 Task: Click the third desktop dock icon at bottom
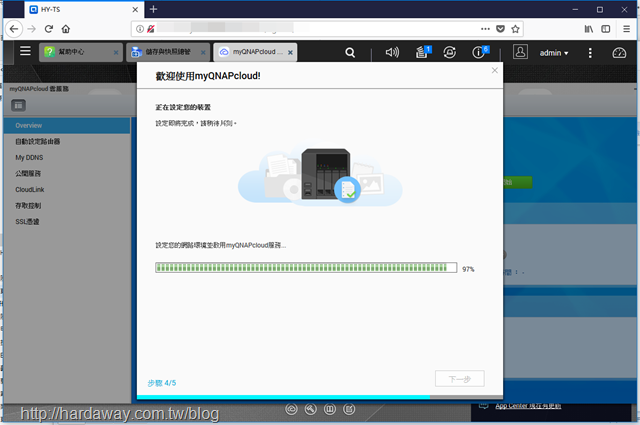[x=330, y=409]
